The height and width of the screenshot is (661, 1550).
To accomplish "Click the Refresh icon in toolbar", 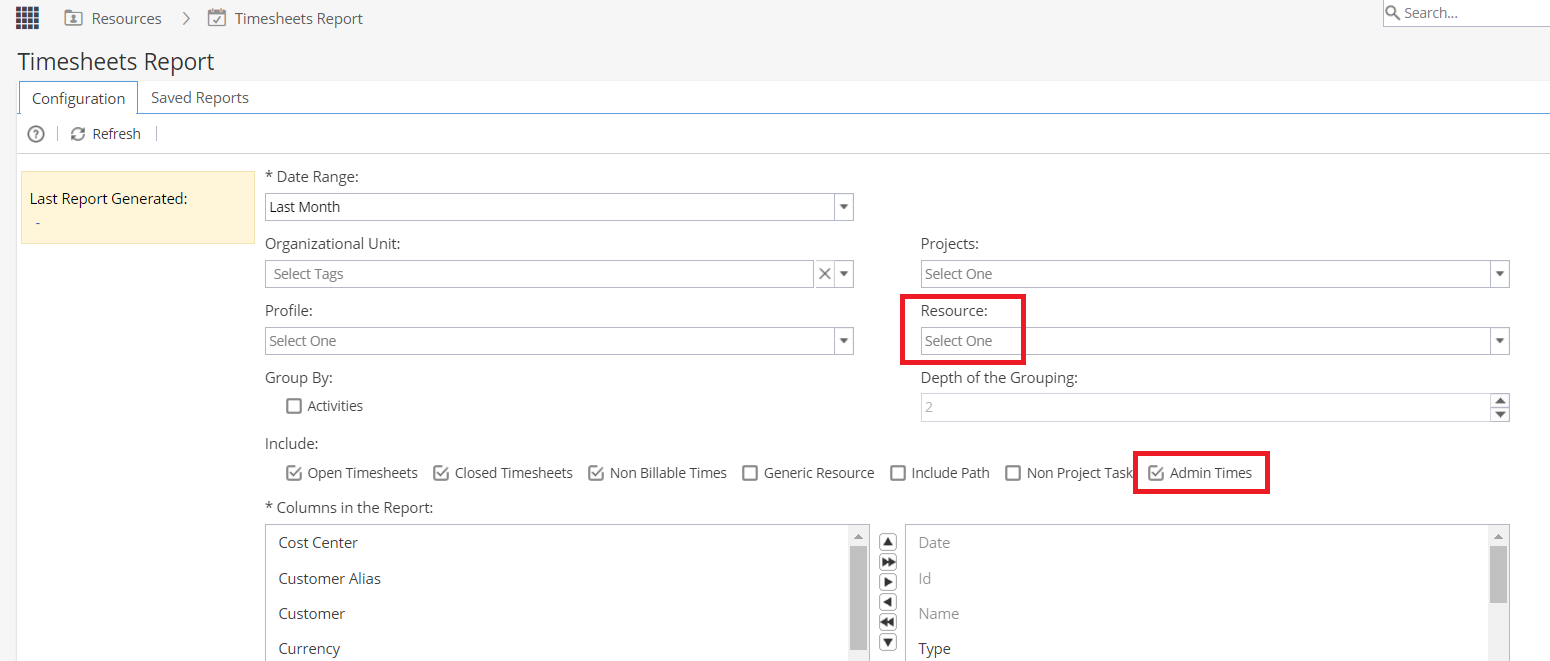I will [78, 134].
